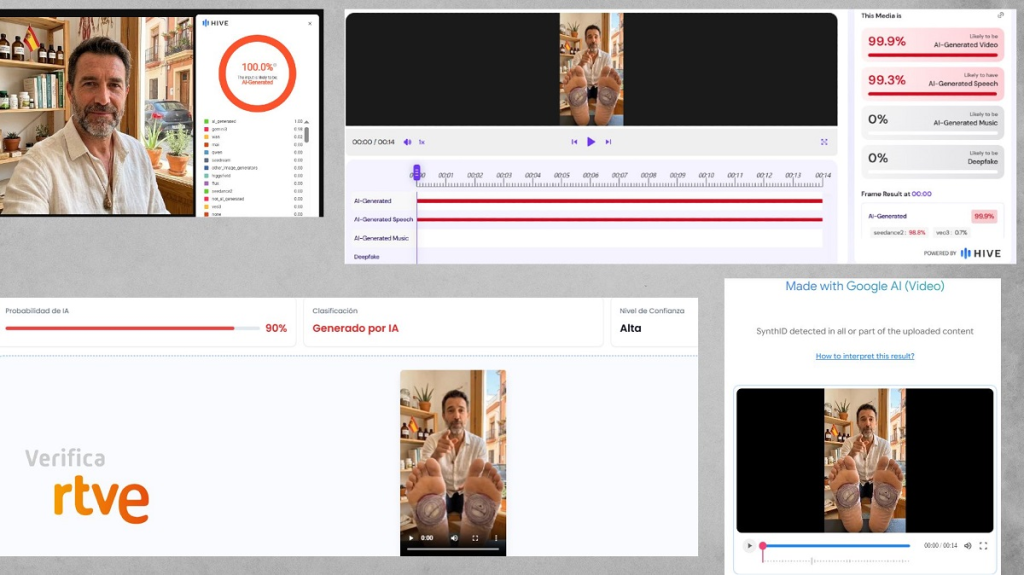Jump to 00:14 on the Hive timeline ruler
Screen dimensions: 1024x575
[x=823, y=175]
